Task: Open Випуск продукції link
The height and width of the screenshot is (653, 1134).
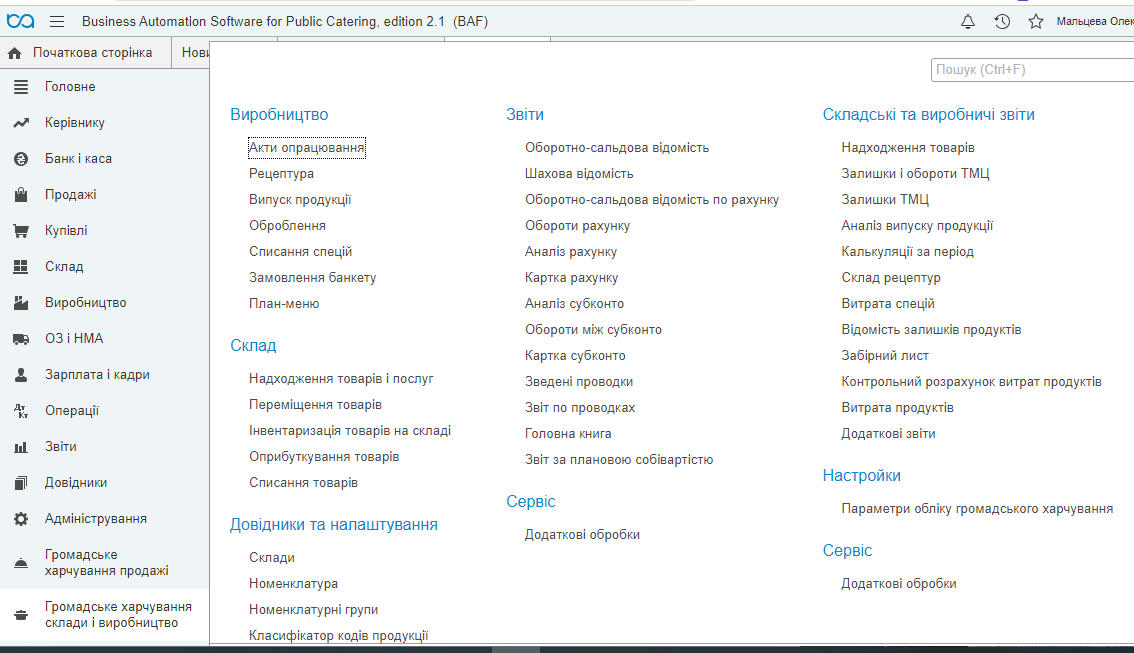Action: (x=300, y=200)
